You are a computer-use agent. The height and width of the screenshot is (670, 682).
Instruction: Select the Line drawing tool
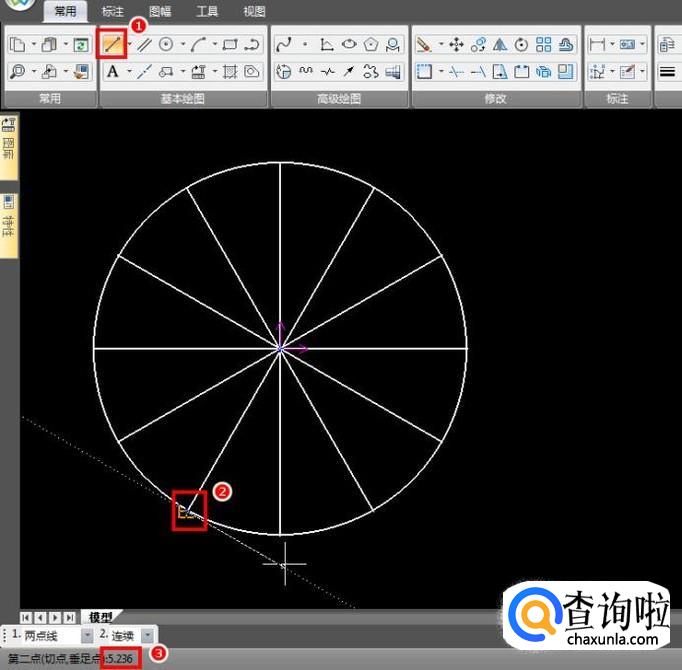point(111,44)
